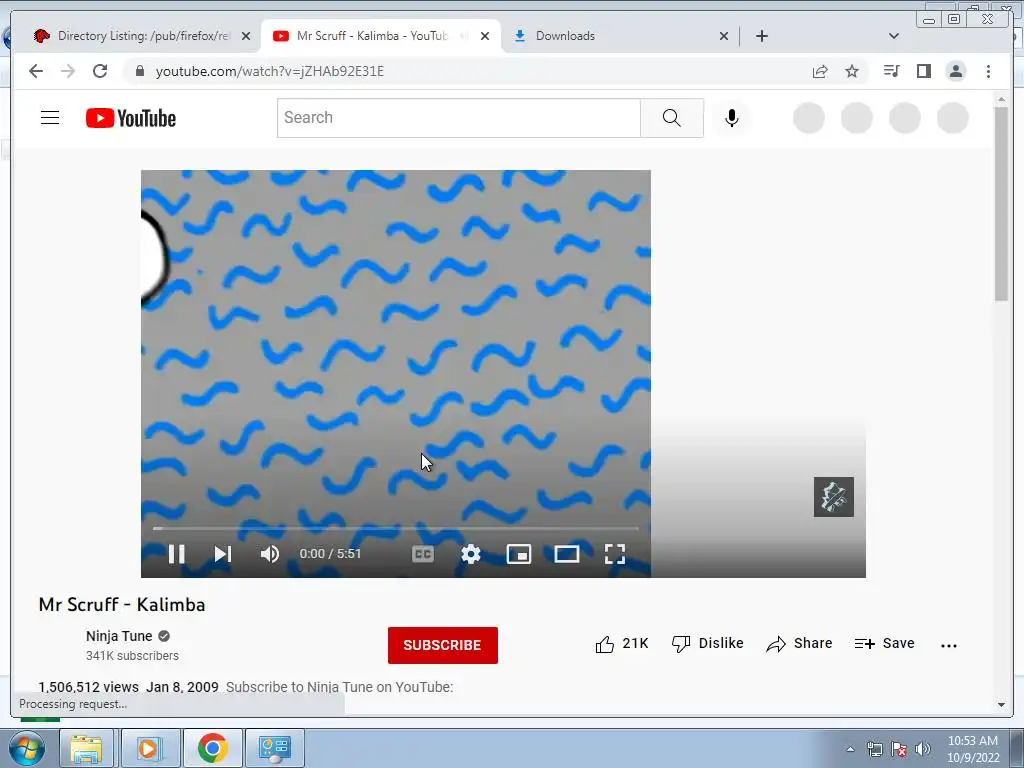The width and height of the screenshot is (1024, 768).
Task: View site information lock icon
Action: pos(139,71)
